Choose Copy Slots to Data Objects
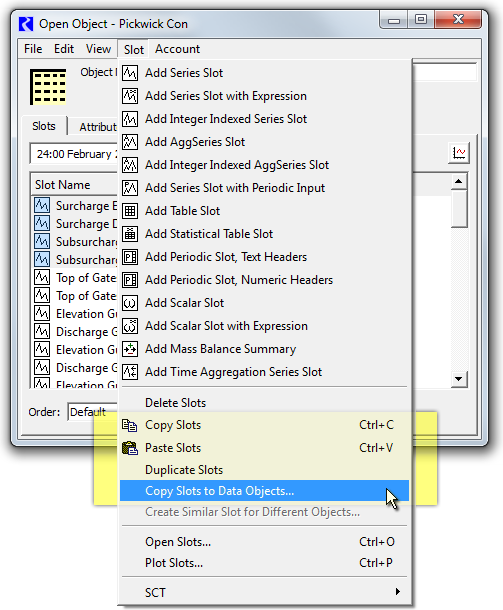Screen dimensions: 503x610 point(264,491)
